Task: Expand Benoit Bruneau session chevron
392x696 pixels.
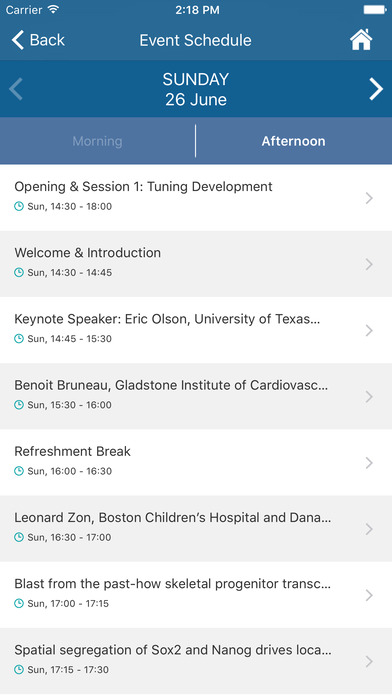Action: pos(369,396)
